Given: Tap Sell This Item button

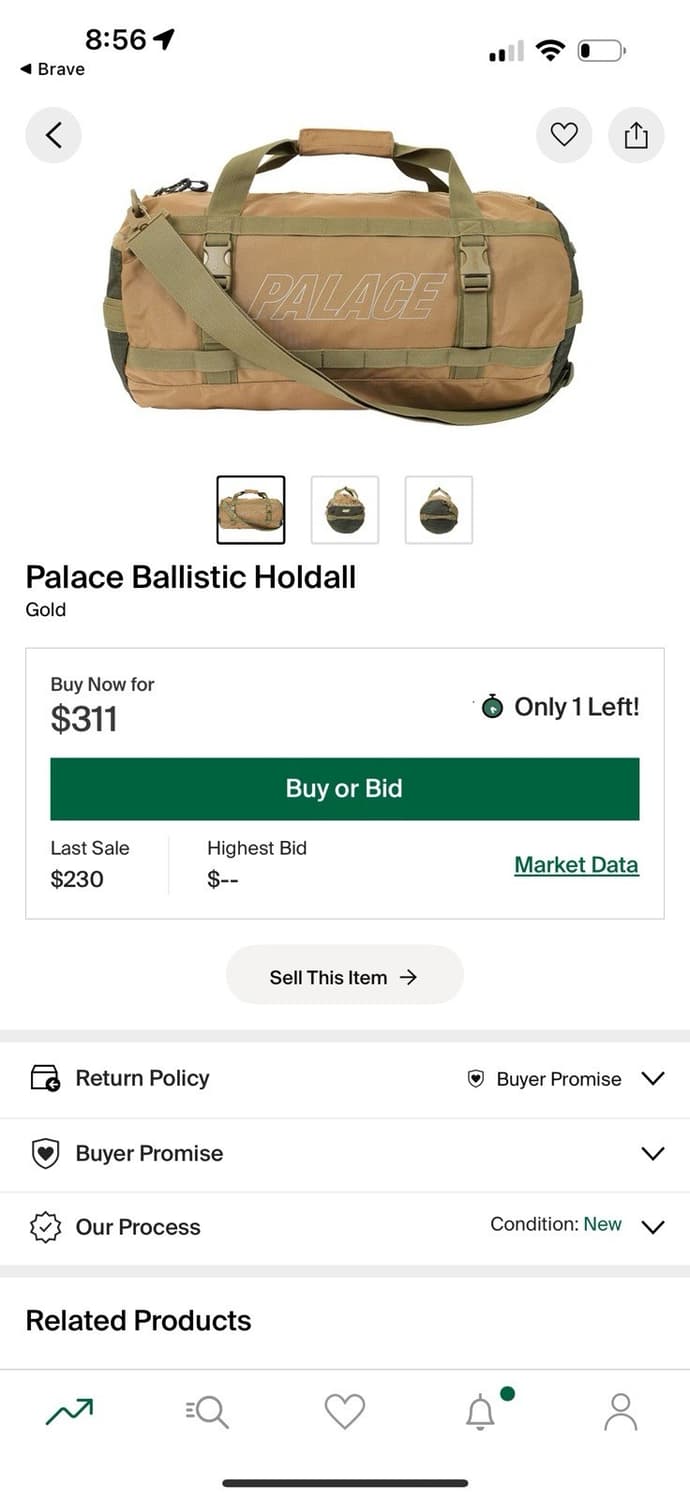Looking at the screenshot, I should coord(344,977).
